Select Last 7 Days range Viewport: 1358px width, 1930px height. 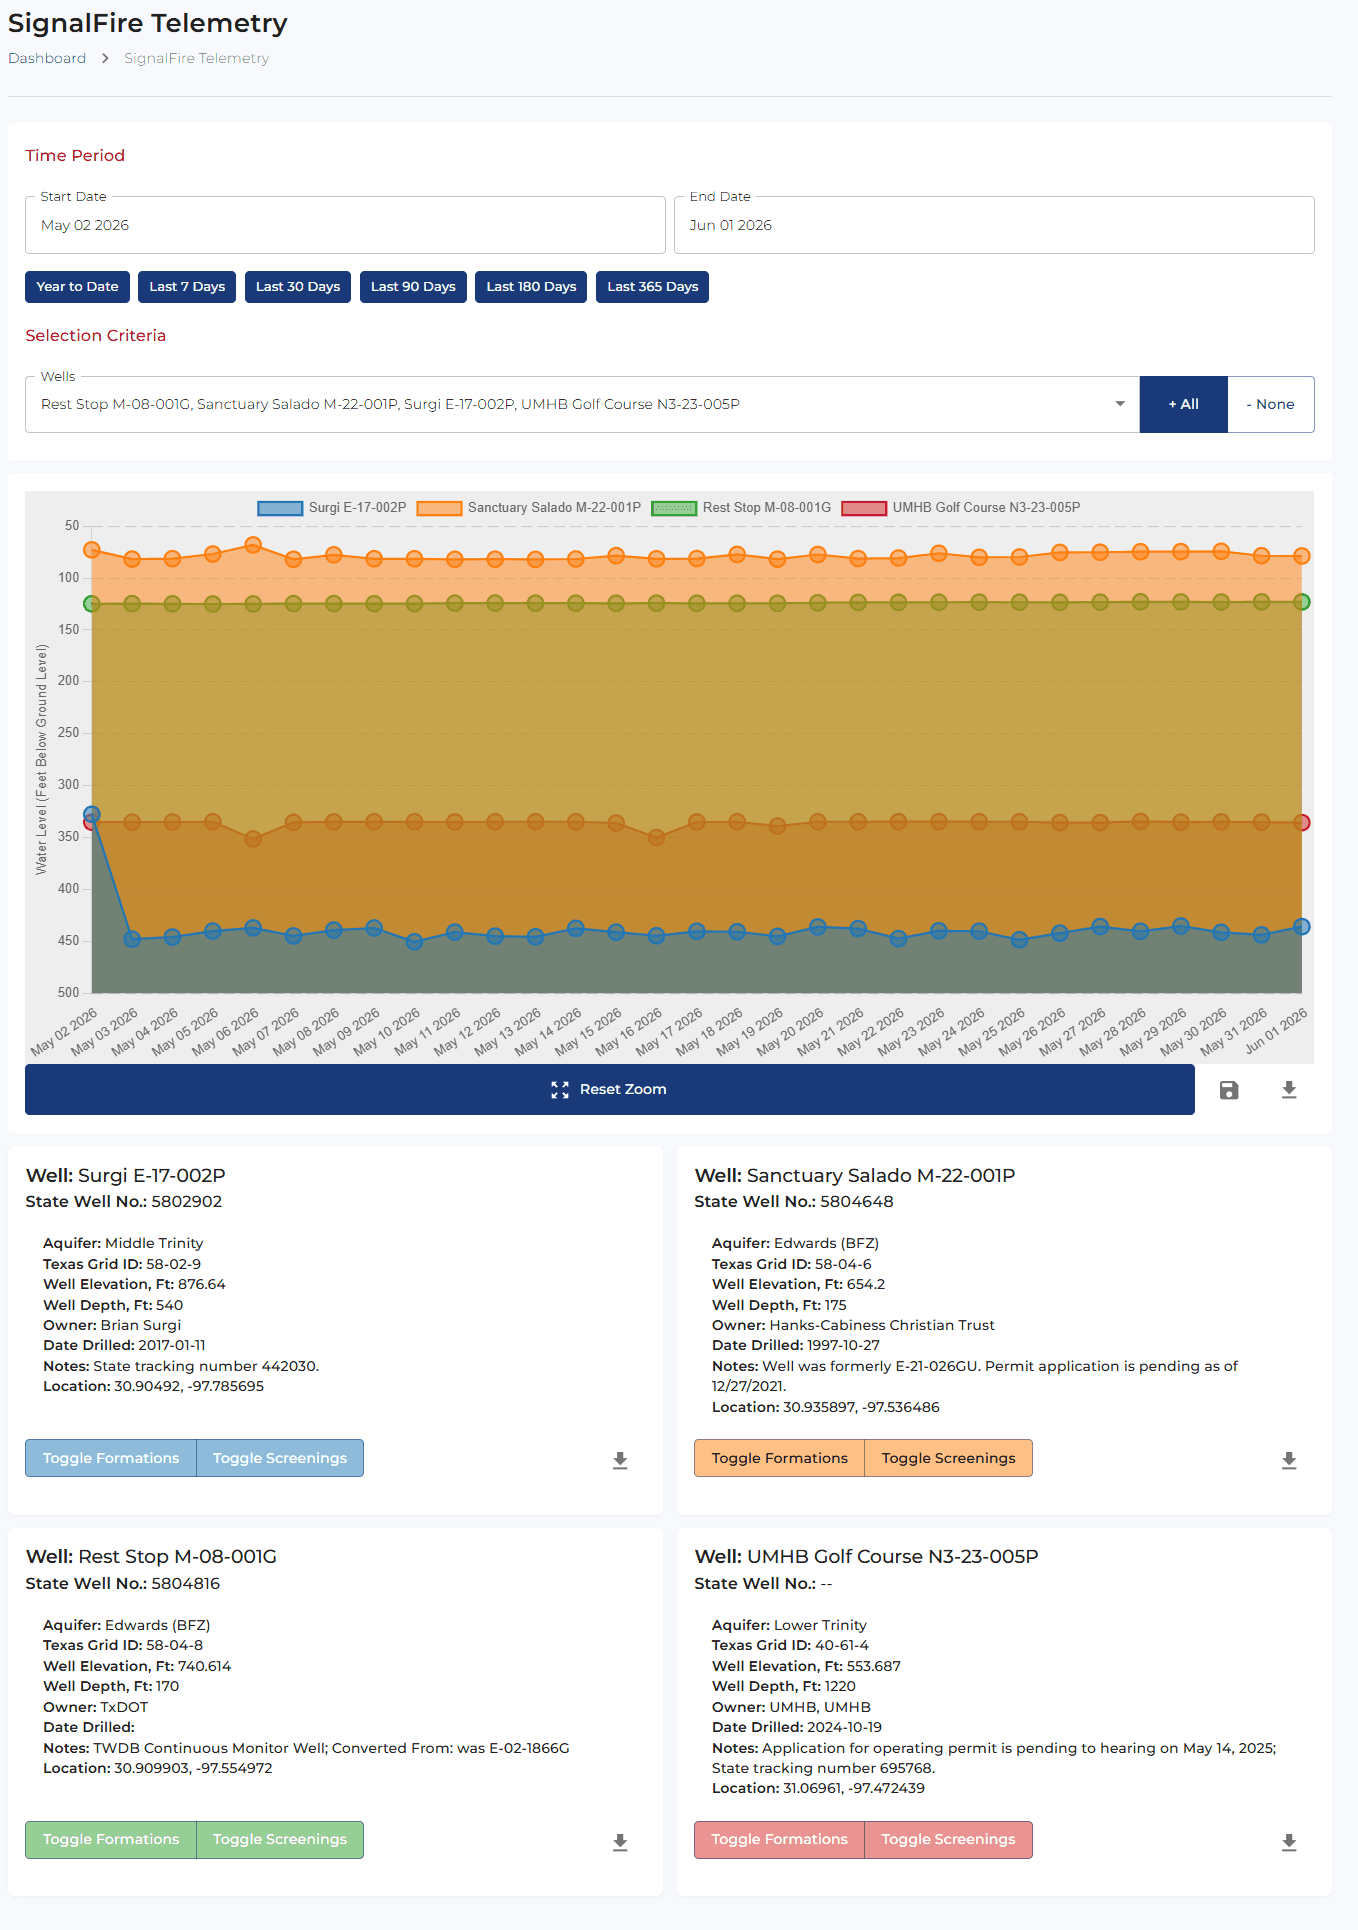click(x=187, y=287)
